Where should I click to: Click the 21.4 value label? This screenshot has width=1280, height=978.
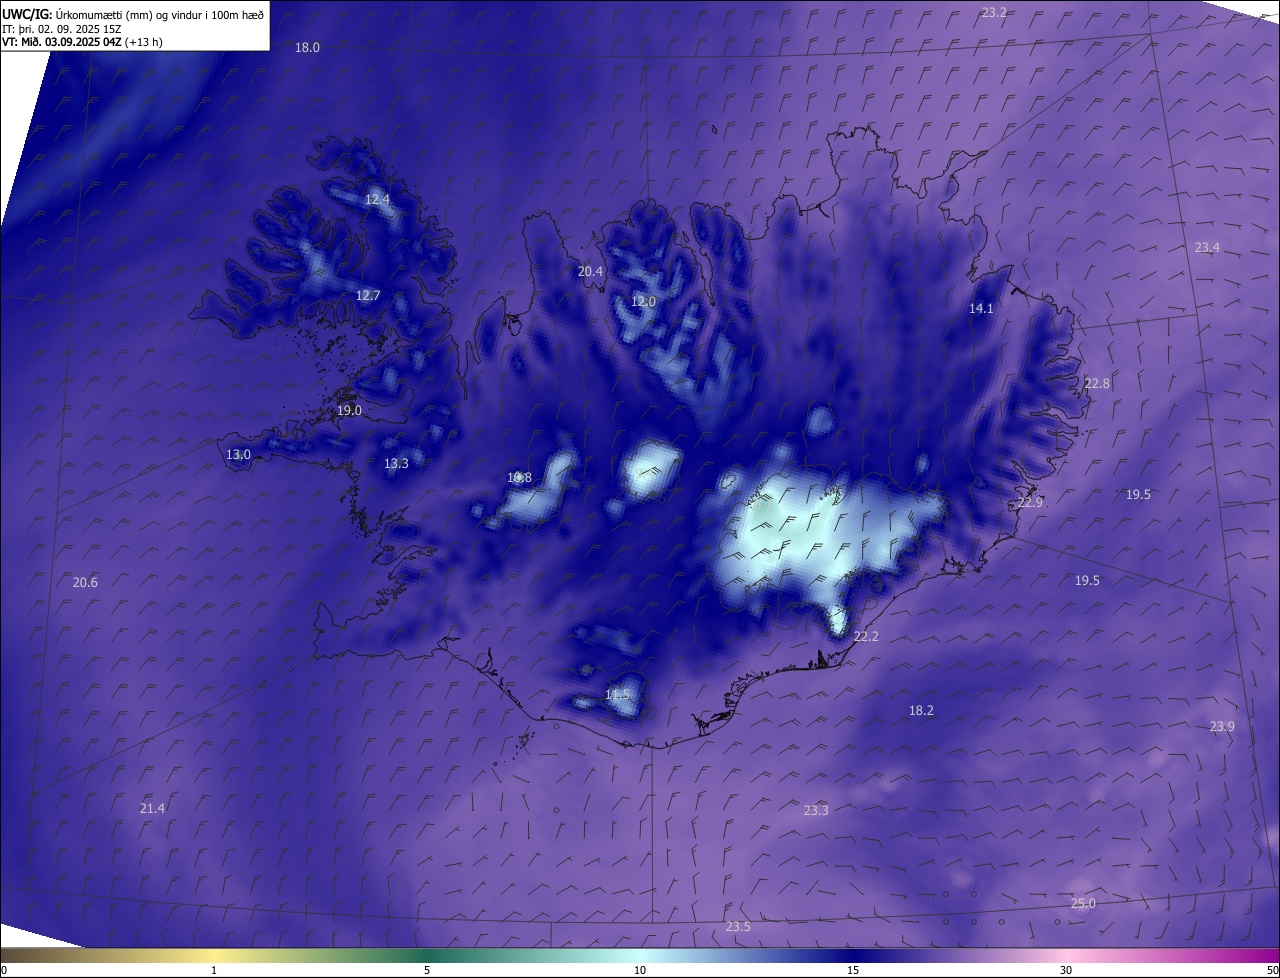tap(152, 808)
